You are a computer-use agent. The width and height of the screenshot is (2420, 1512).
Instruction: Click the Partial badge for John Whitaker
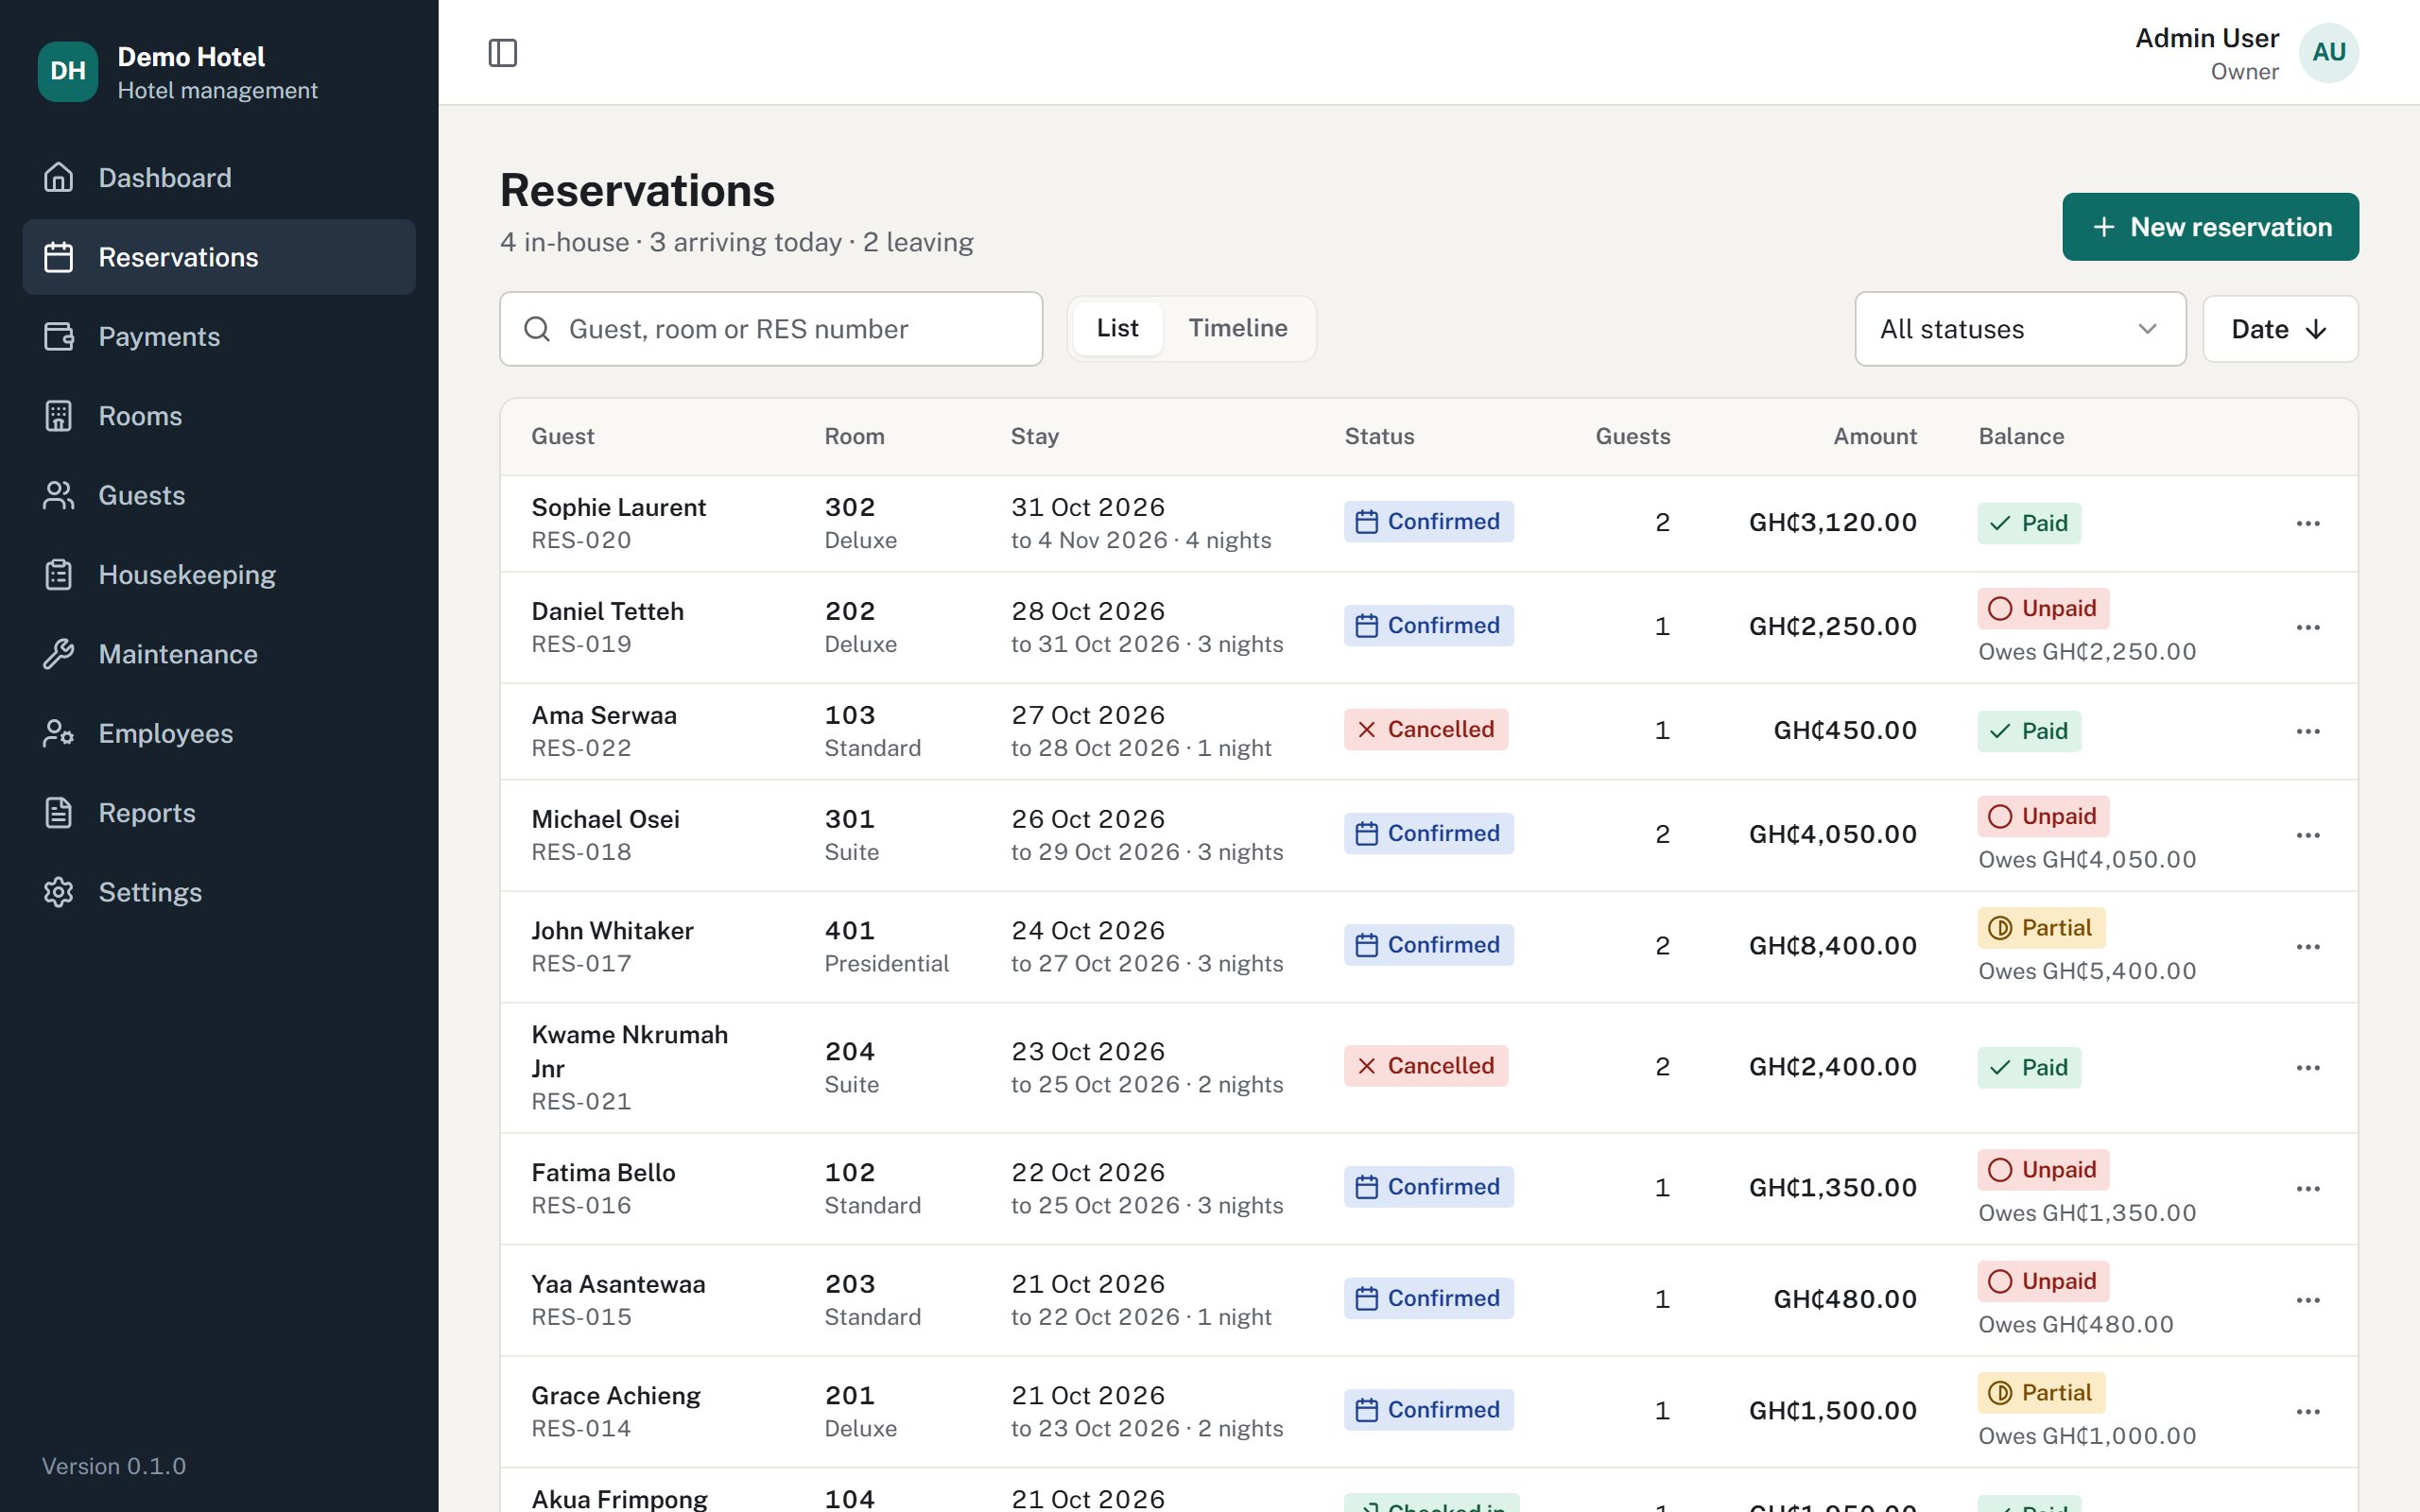tap(2041, 927)
